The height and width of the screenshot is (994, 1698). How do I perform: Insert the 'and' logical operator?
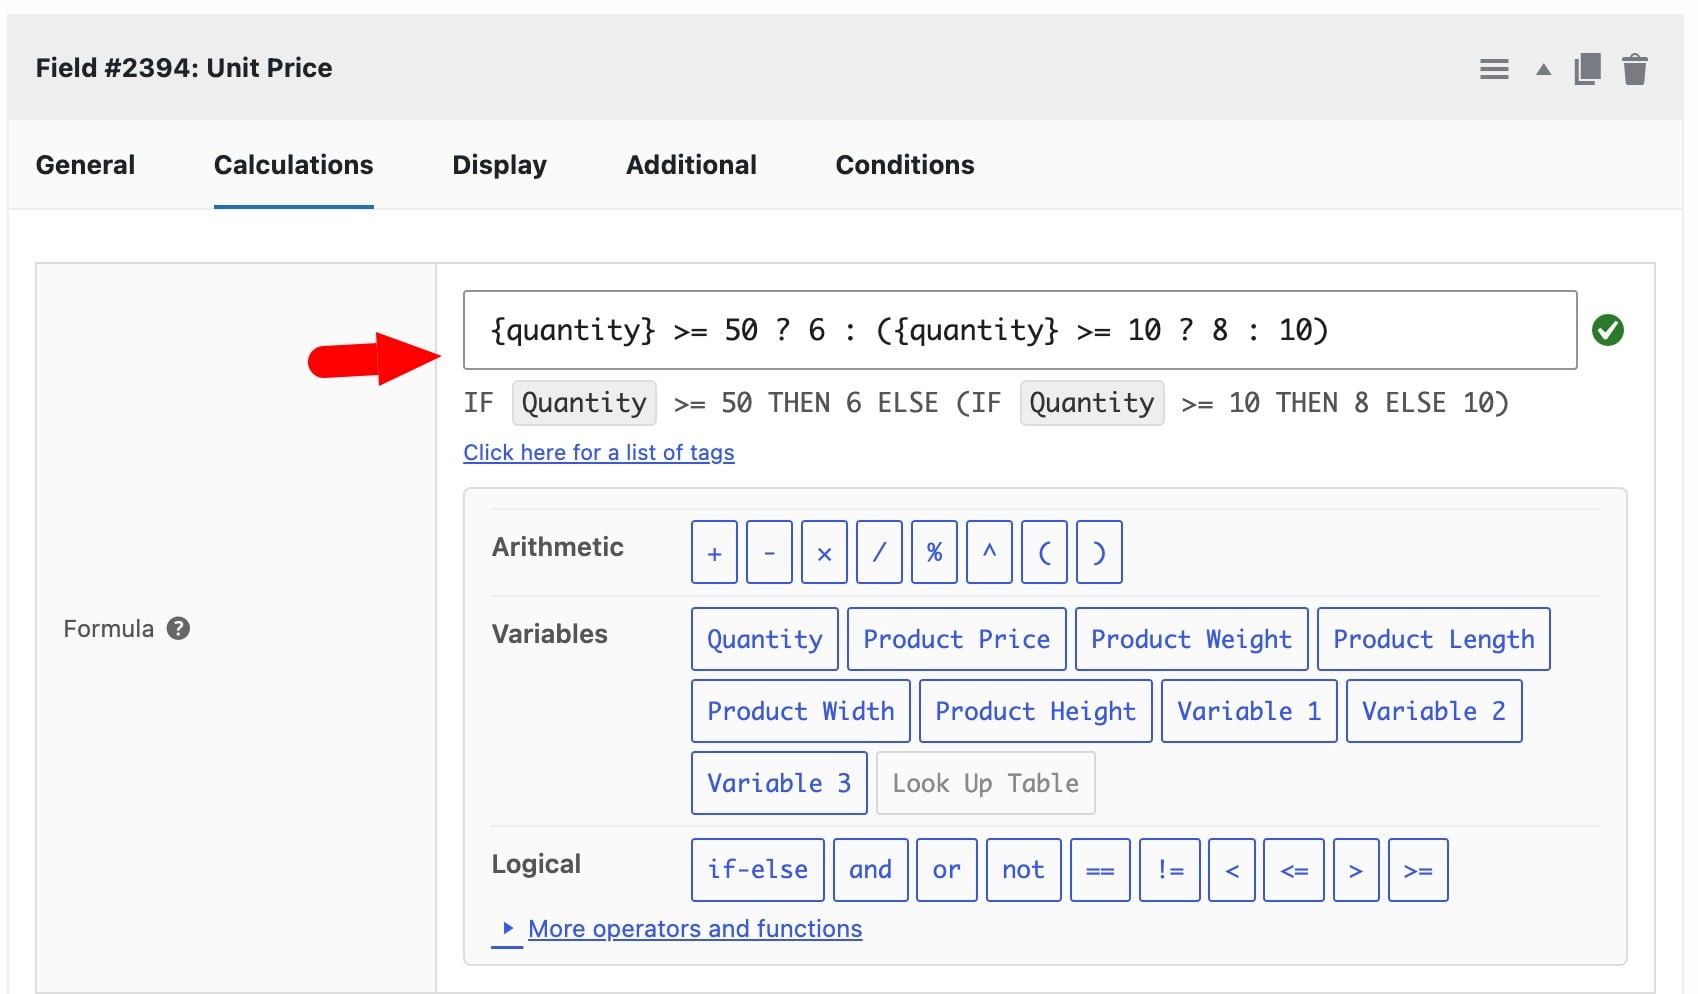point(871,870)
